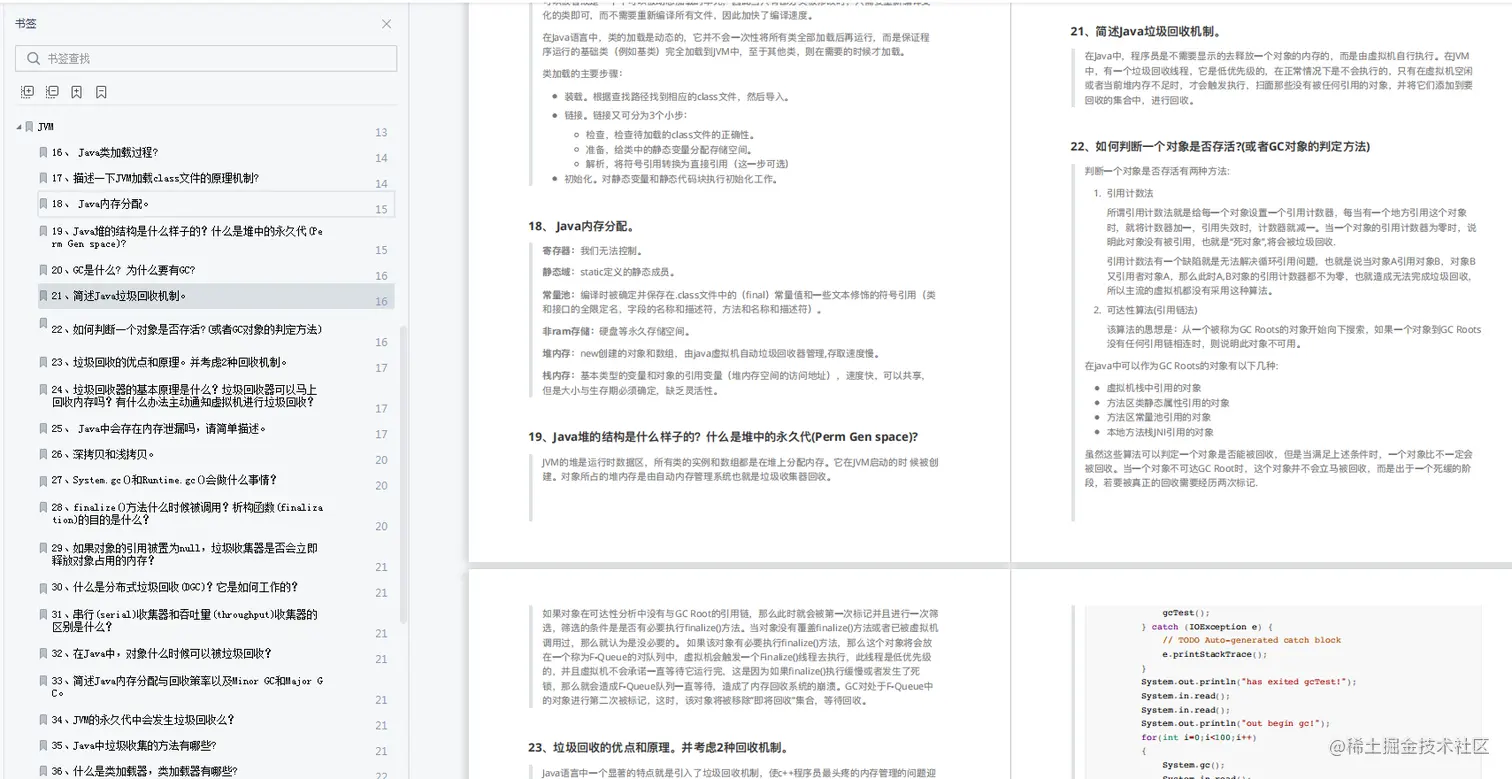The image size is (1512, 779).
Task: Click the remove bookmark icon
Action: tap(101, 92)
